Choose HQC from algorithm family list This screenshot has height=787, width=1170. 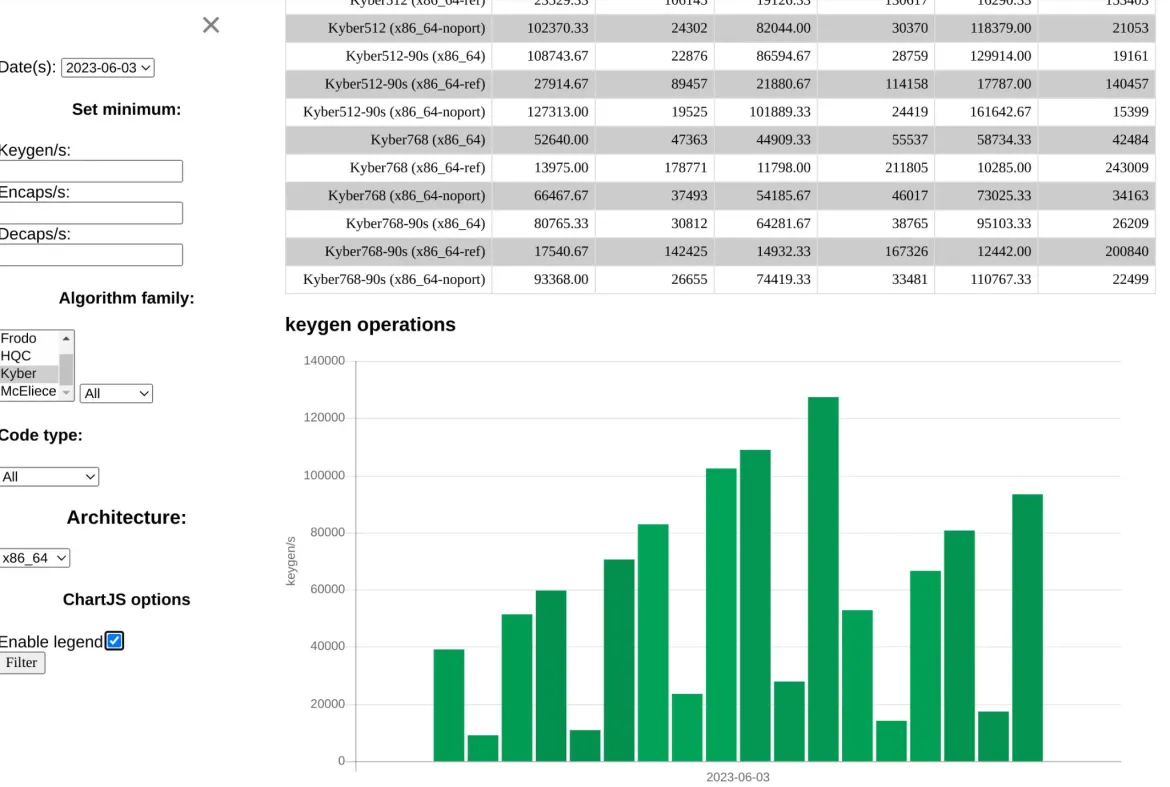[28, 356]
